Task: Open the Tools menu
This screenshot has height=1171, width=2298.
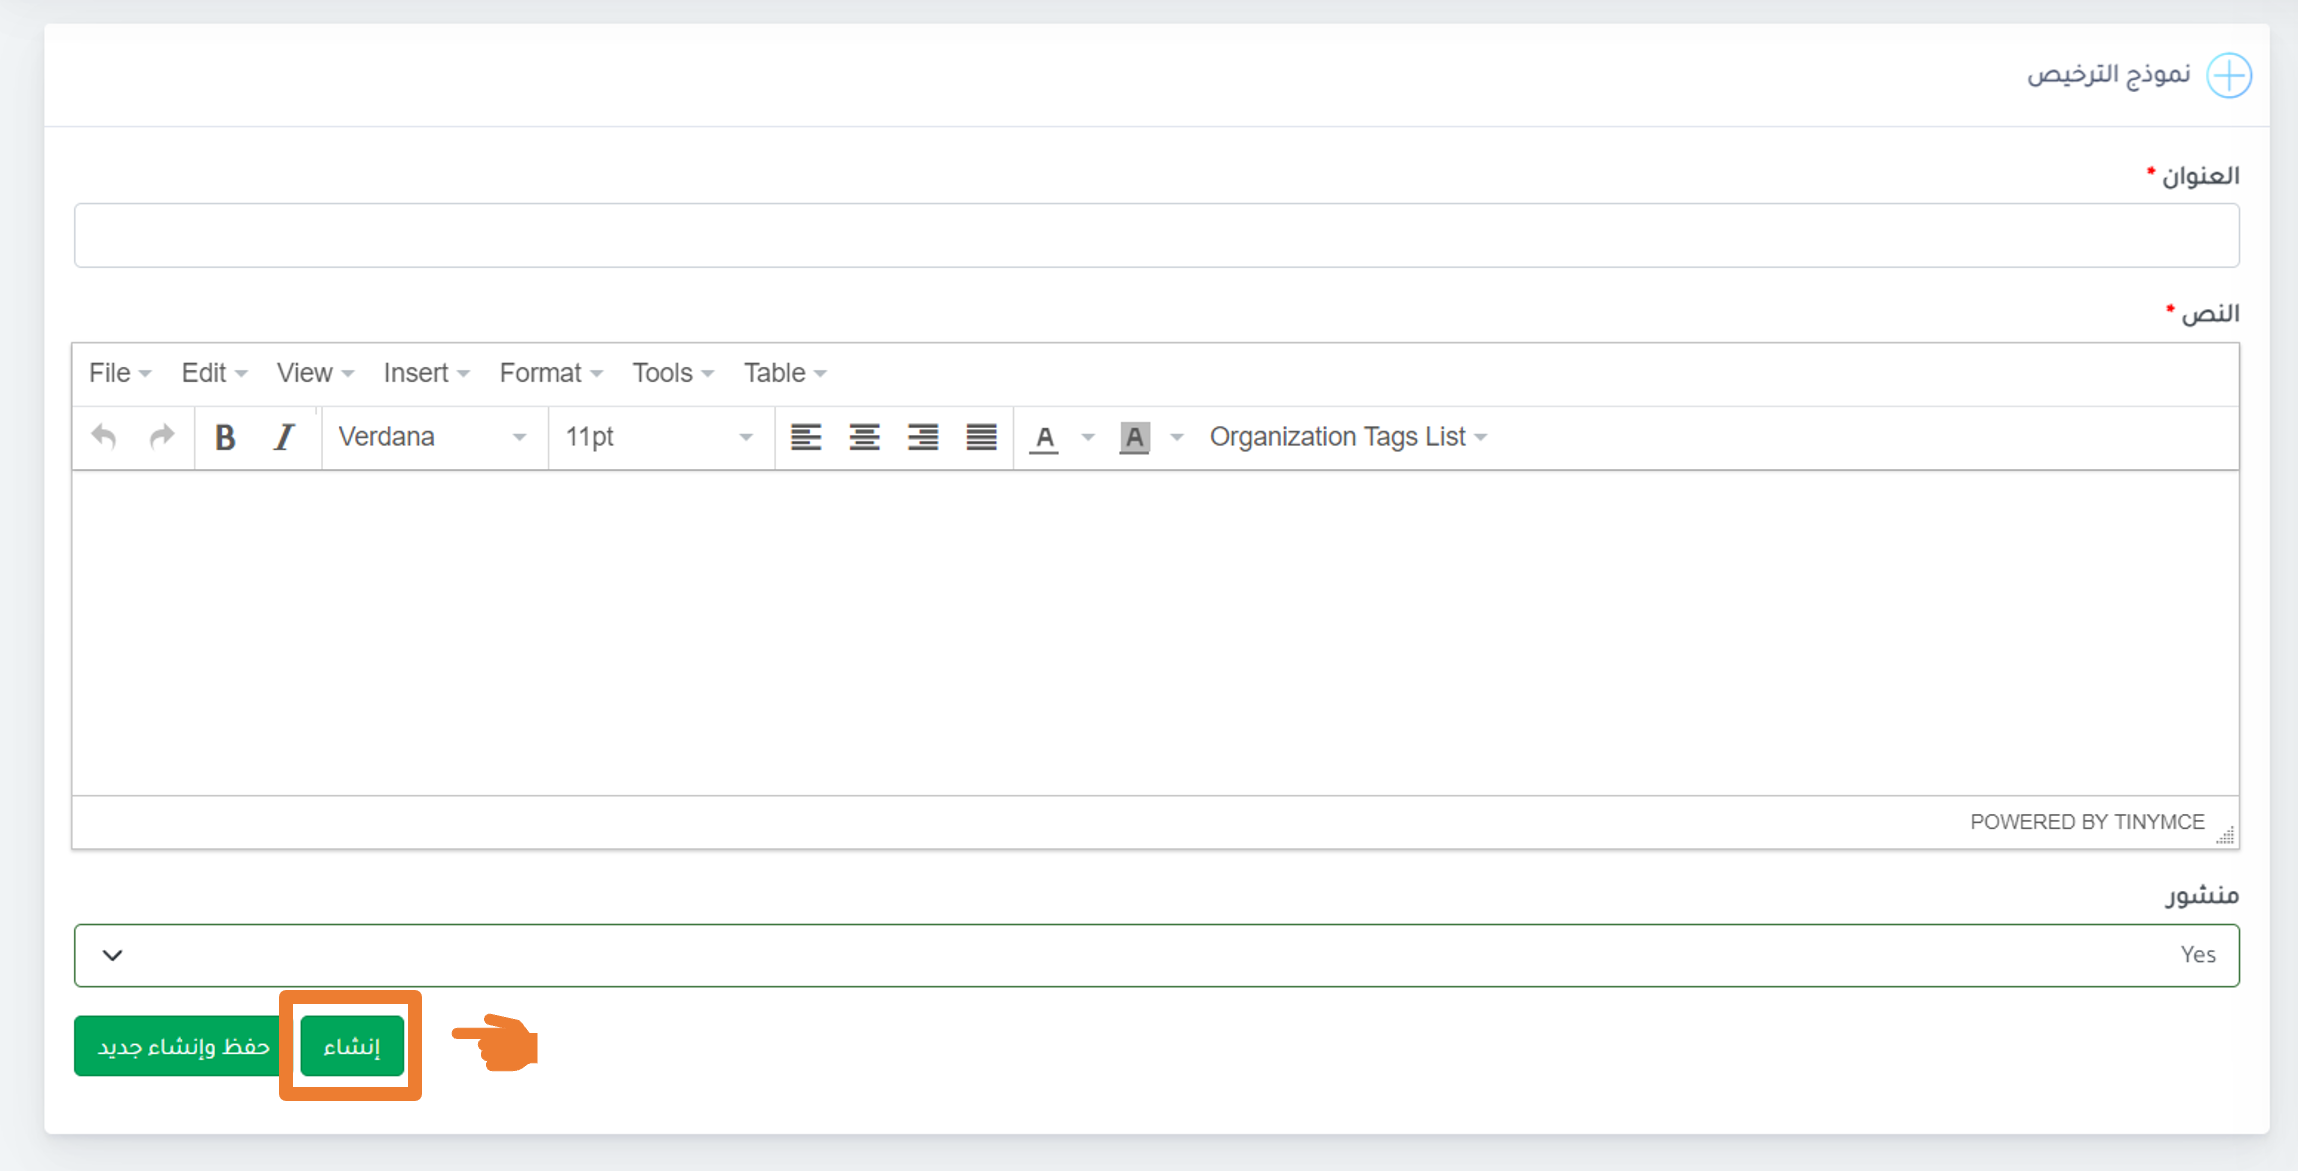Action: pos(673,373)
